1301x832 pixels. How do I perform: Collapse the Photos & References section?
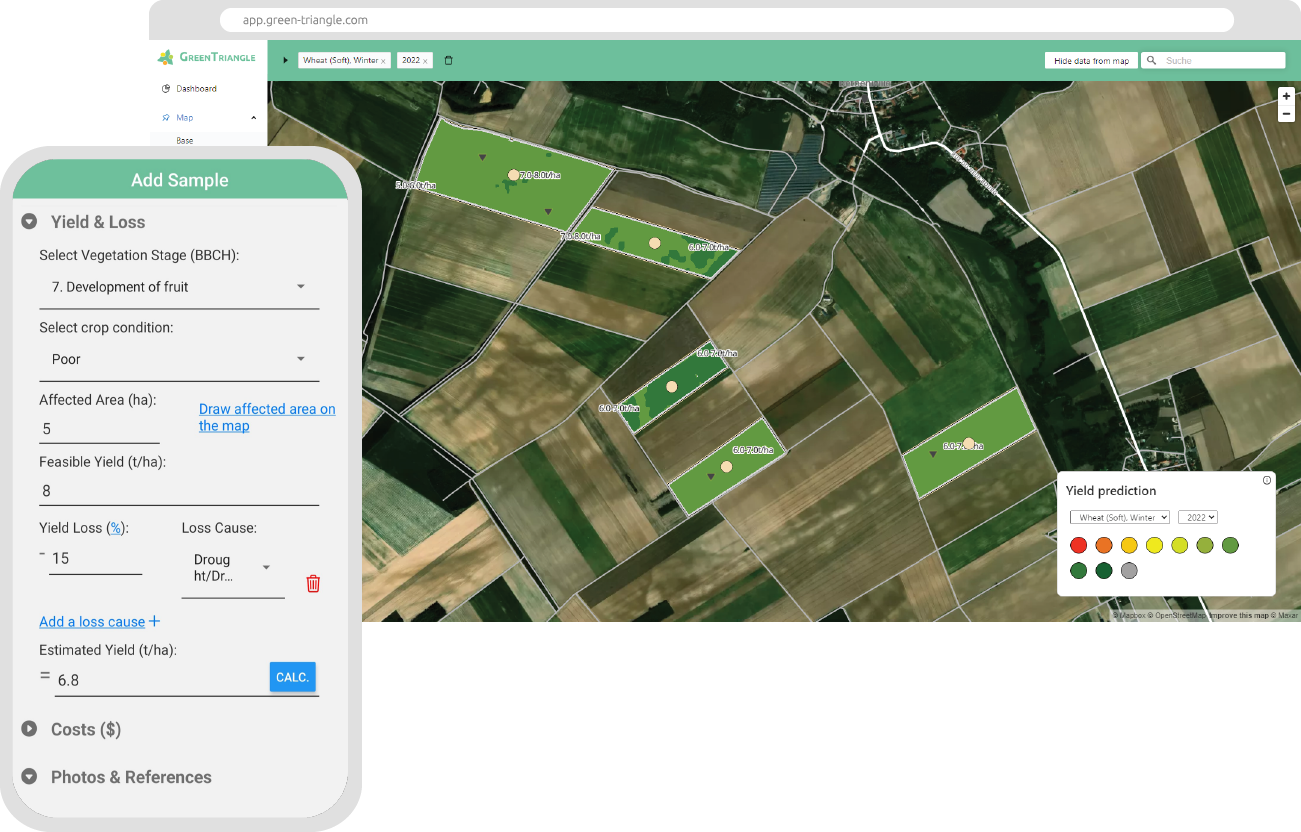tap(30, 777)
